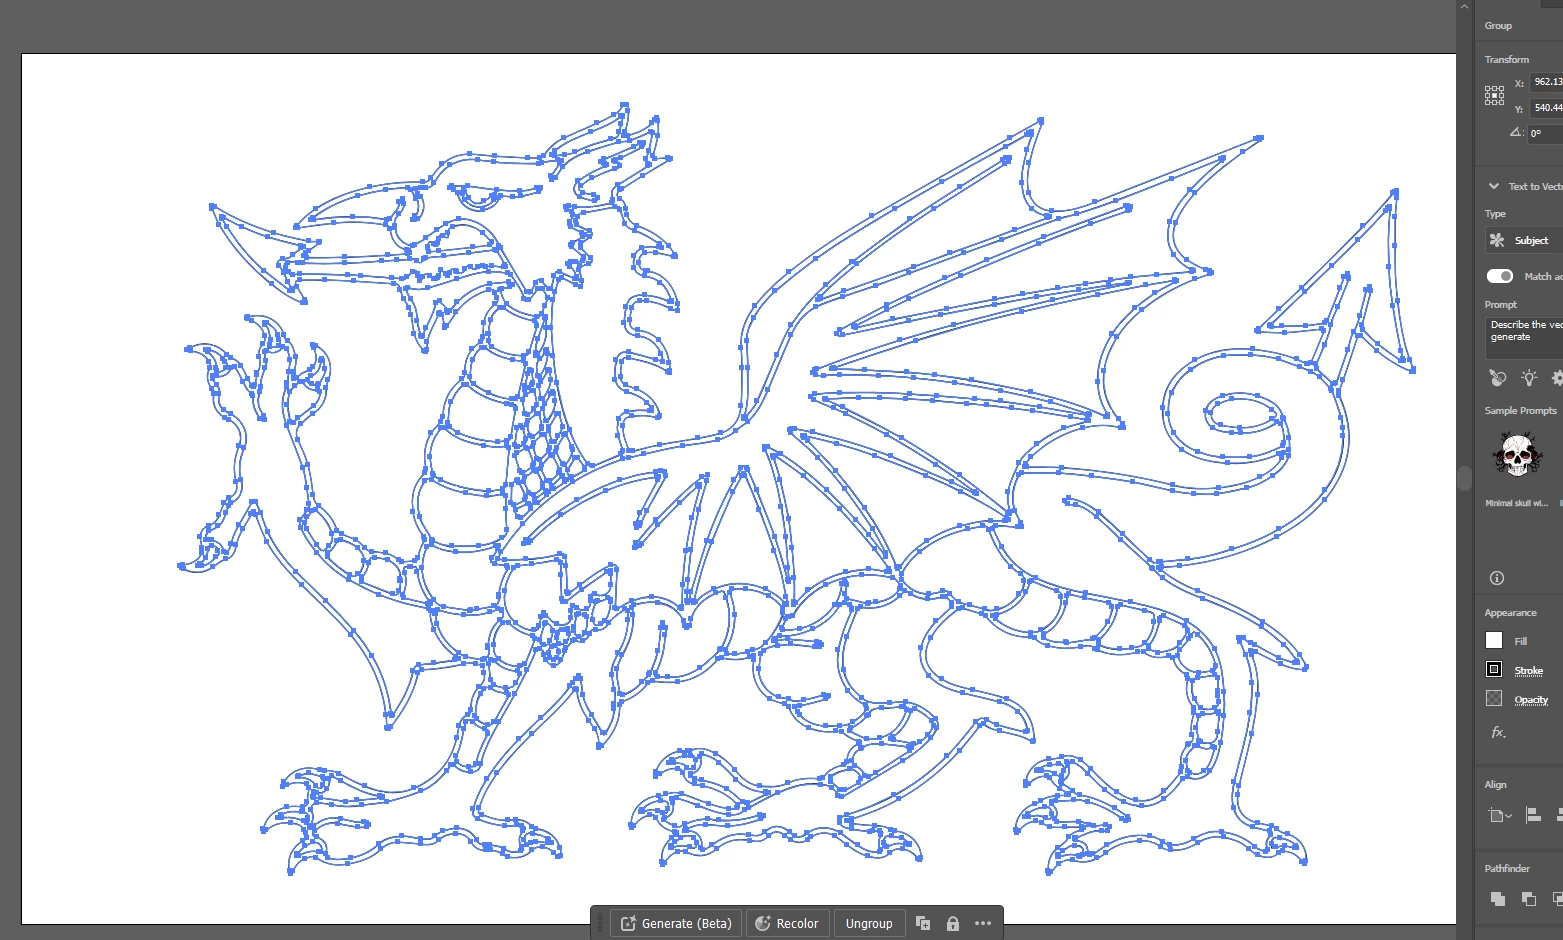1563x940 pixels.
Task: Click Generate (Beta) in the contextual bar
Action: [676, 923]
